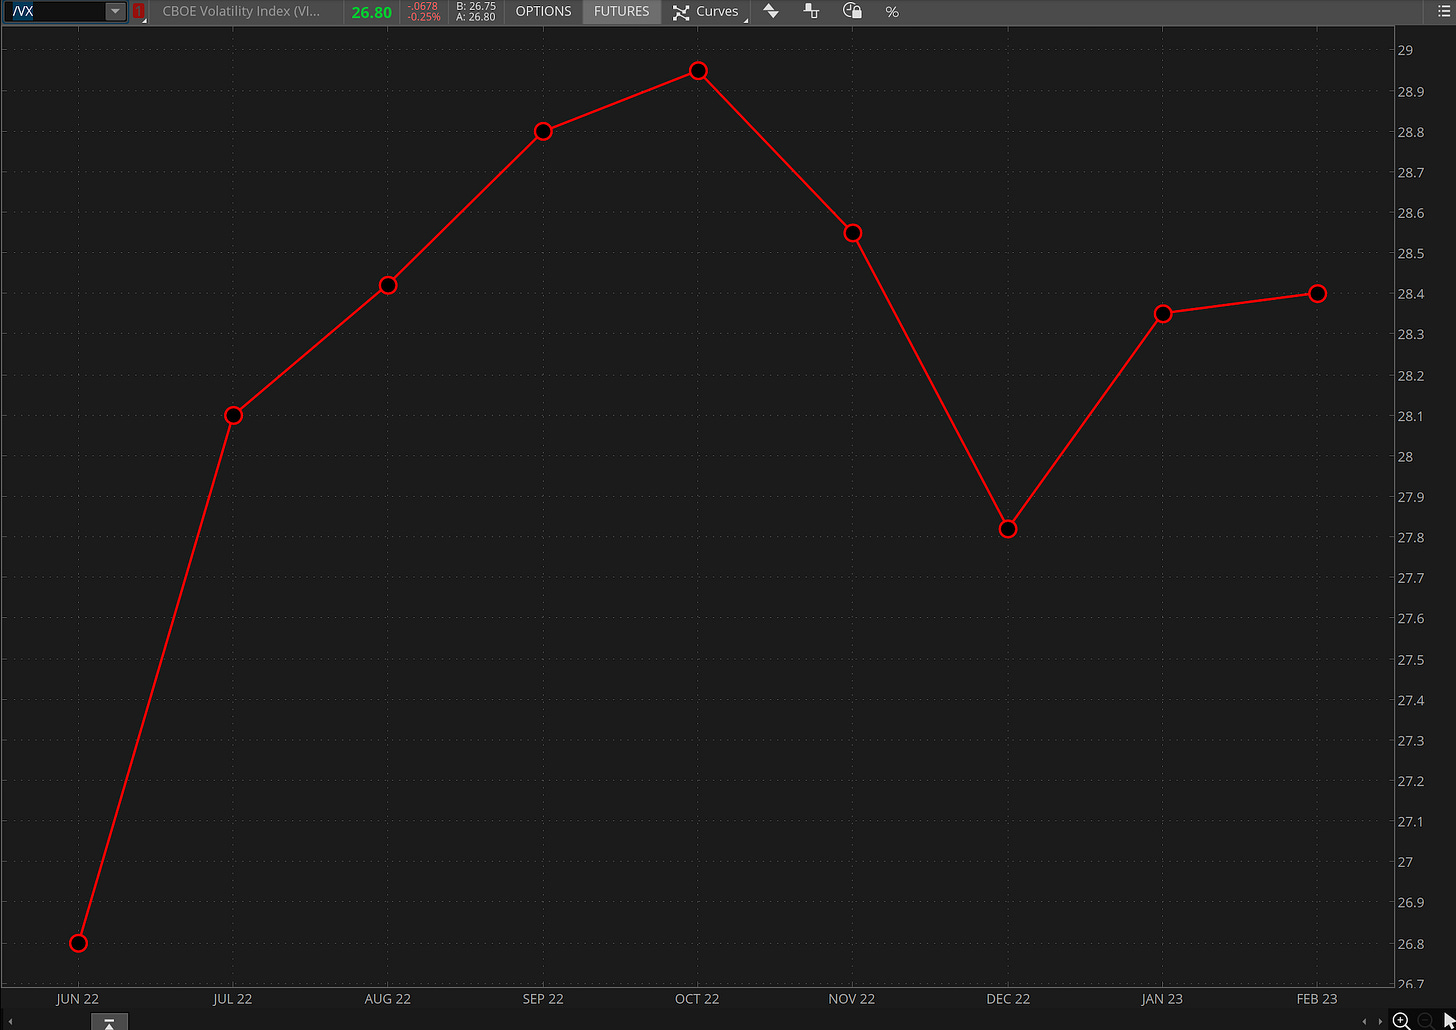
Task: Click the OCT 22 peak data point
Action: point(698,71)
